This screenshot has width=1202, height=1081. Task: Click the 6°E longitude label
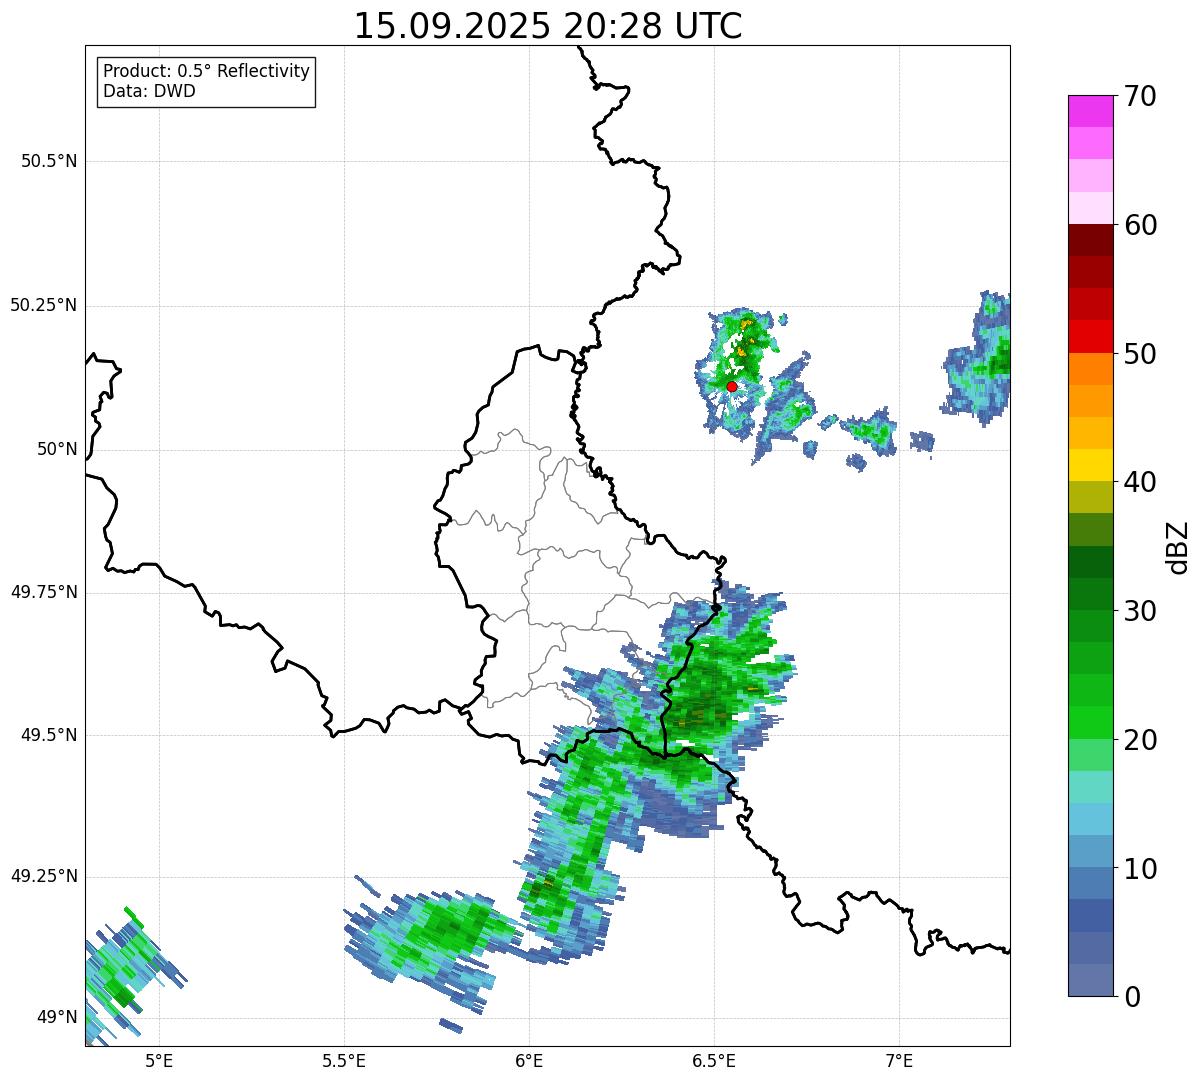[529, 1060]
